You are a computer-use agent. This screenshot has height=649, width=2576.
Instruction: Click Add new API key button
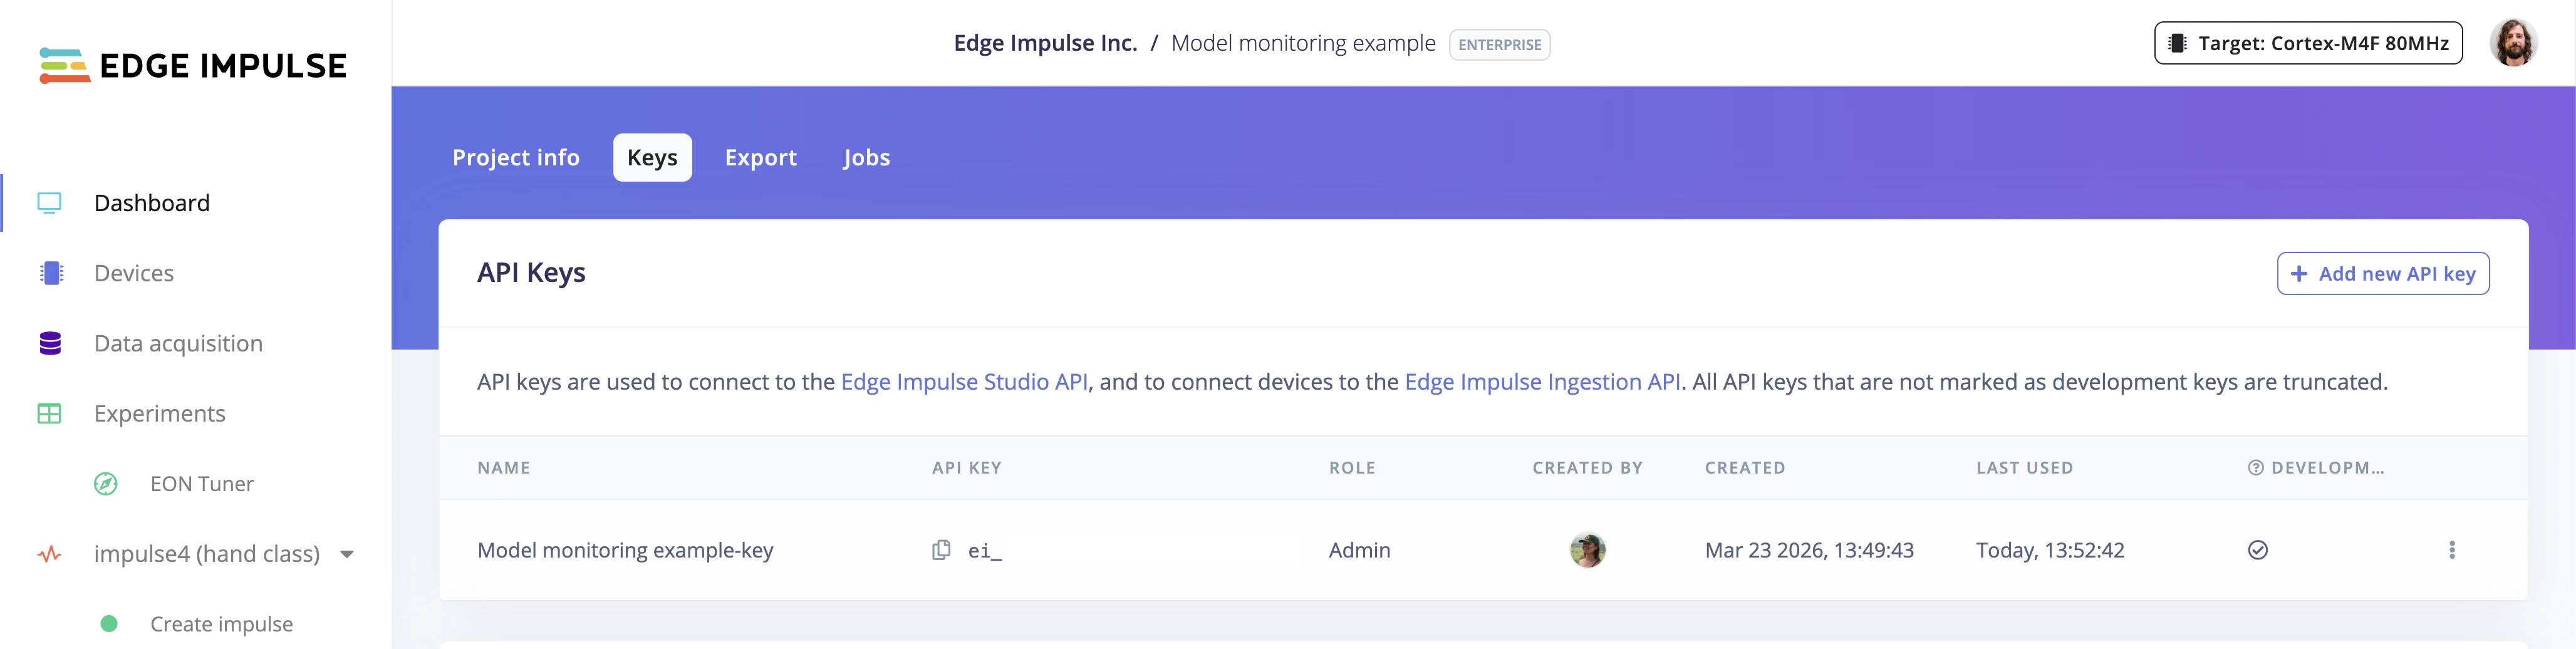pyautogui.click(x=2382, y=274)
